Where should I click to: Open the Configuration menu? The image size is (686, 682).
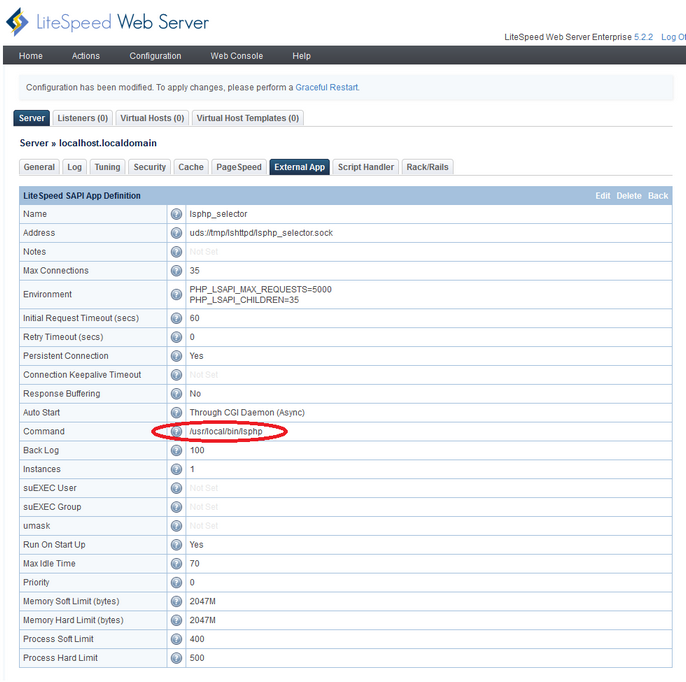coord(155,56)
